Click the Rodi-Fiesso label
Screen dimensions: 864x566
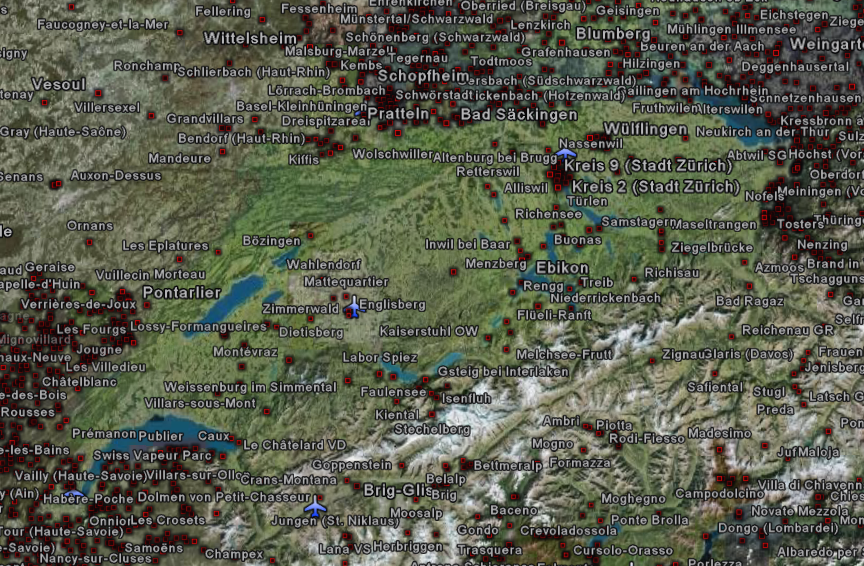647,439
